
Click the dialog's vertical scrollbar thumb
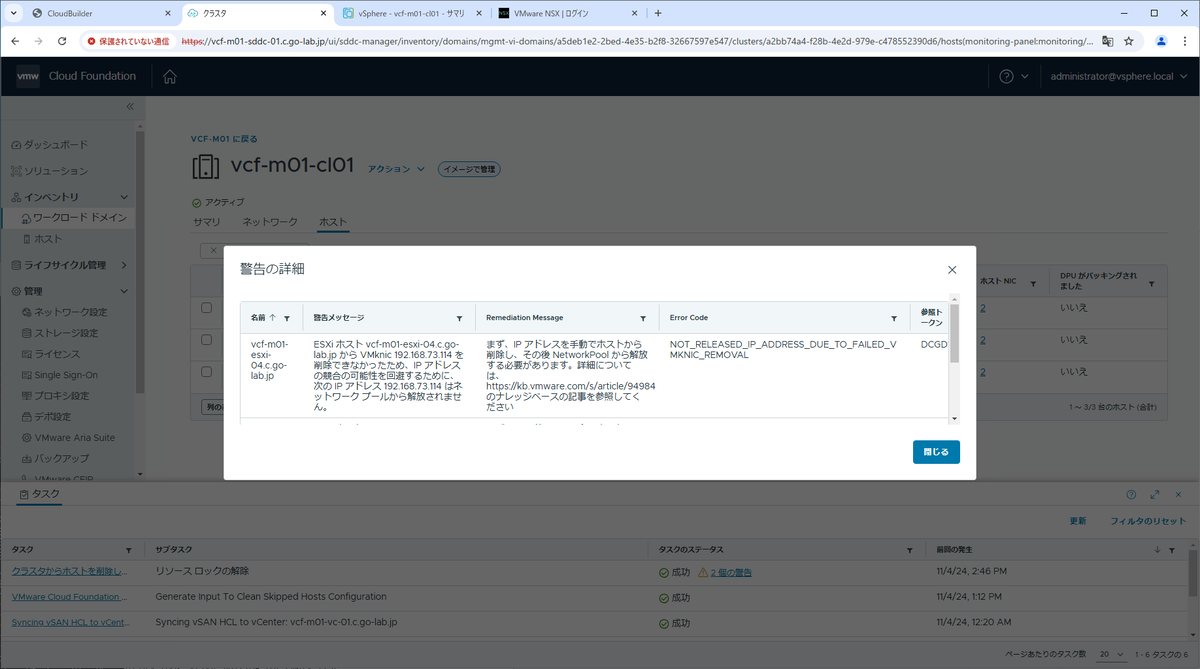(x=954, y=335)
